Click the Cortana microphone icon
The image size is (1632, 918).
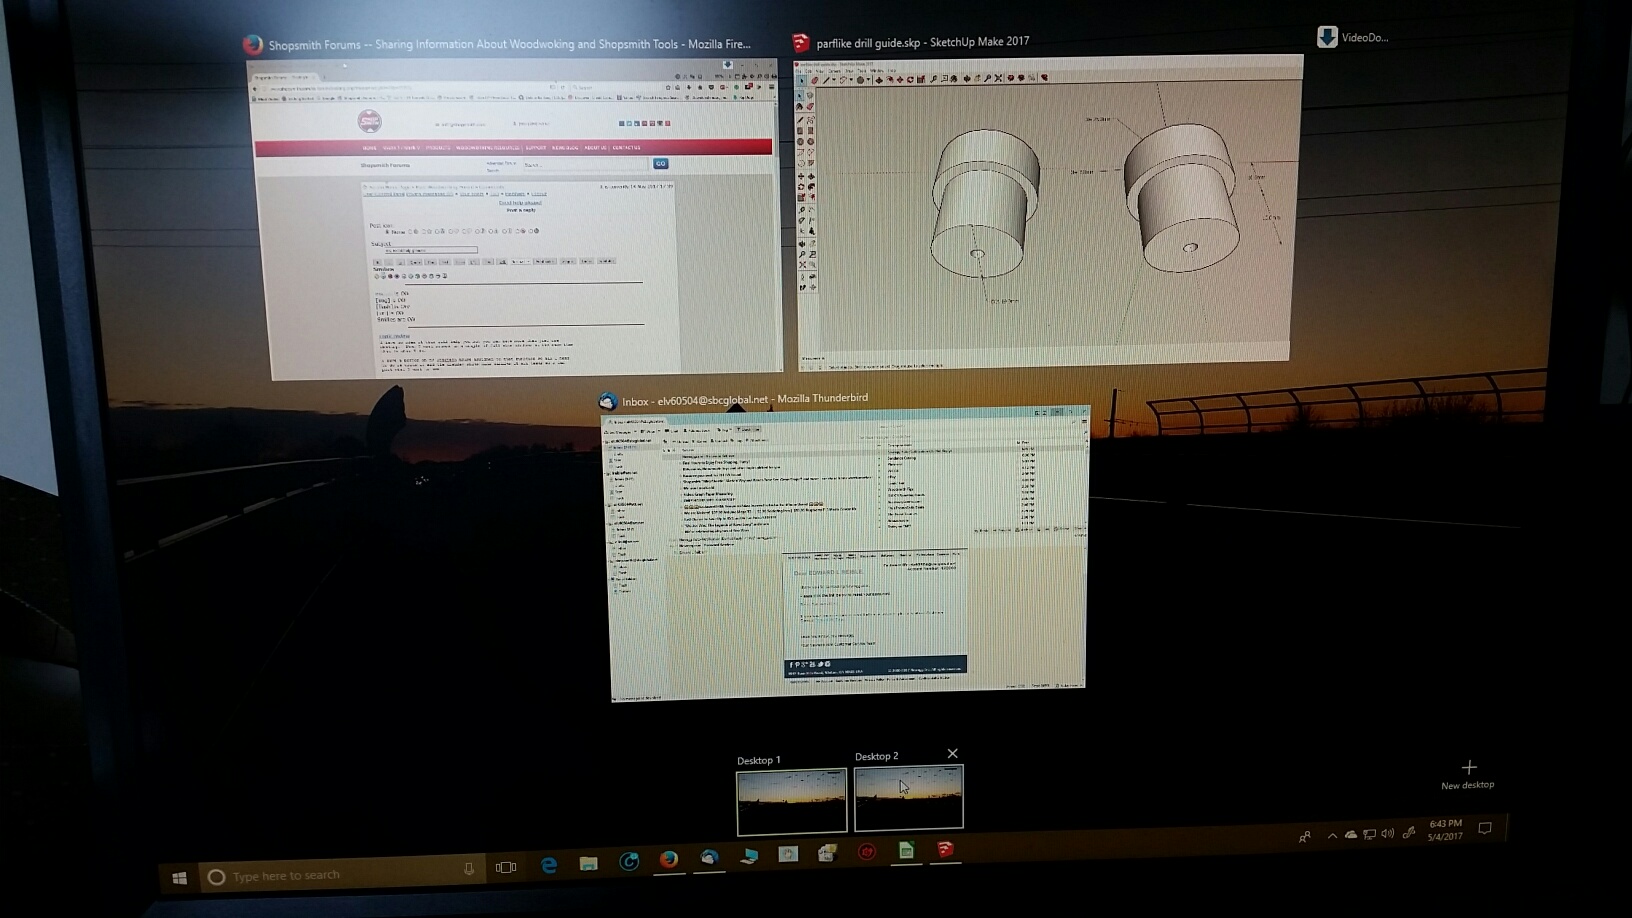tap(468, 869)
